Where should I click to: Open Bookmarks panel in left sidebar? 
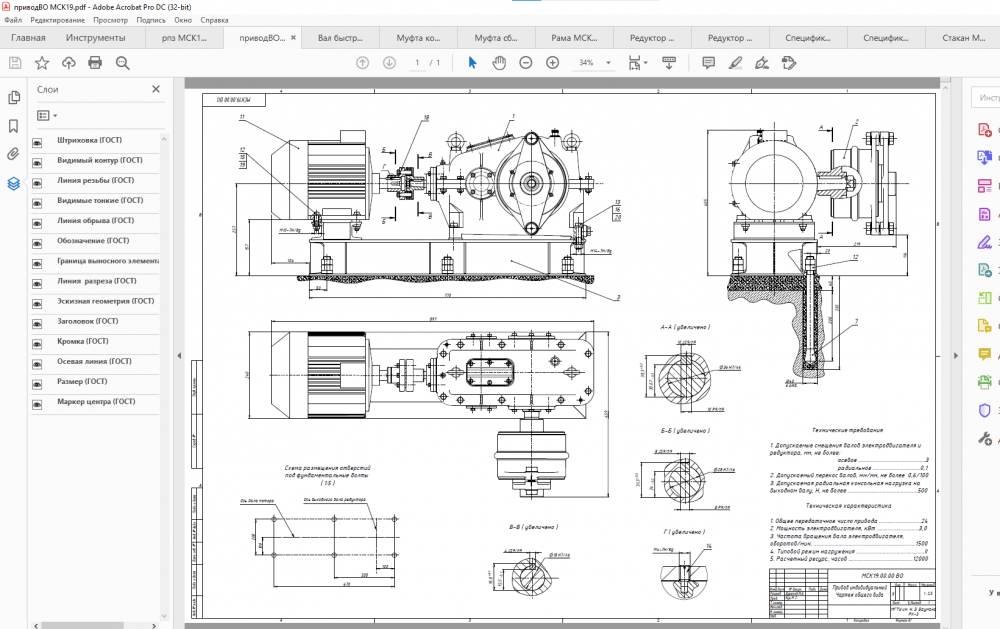tap(14, 126)
